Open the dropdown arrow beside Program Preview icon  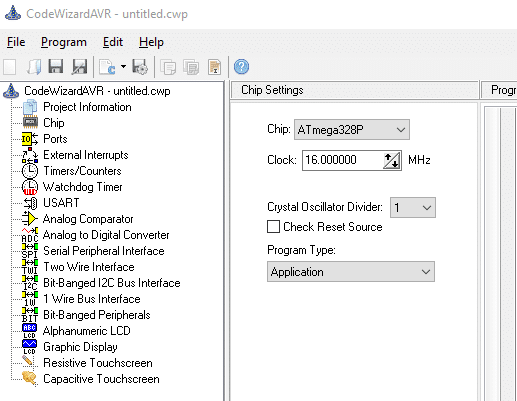(x=123, y=67)
